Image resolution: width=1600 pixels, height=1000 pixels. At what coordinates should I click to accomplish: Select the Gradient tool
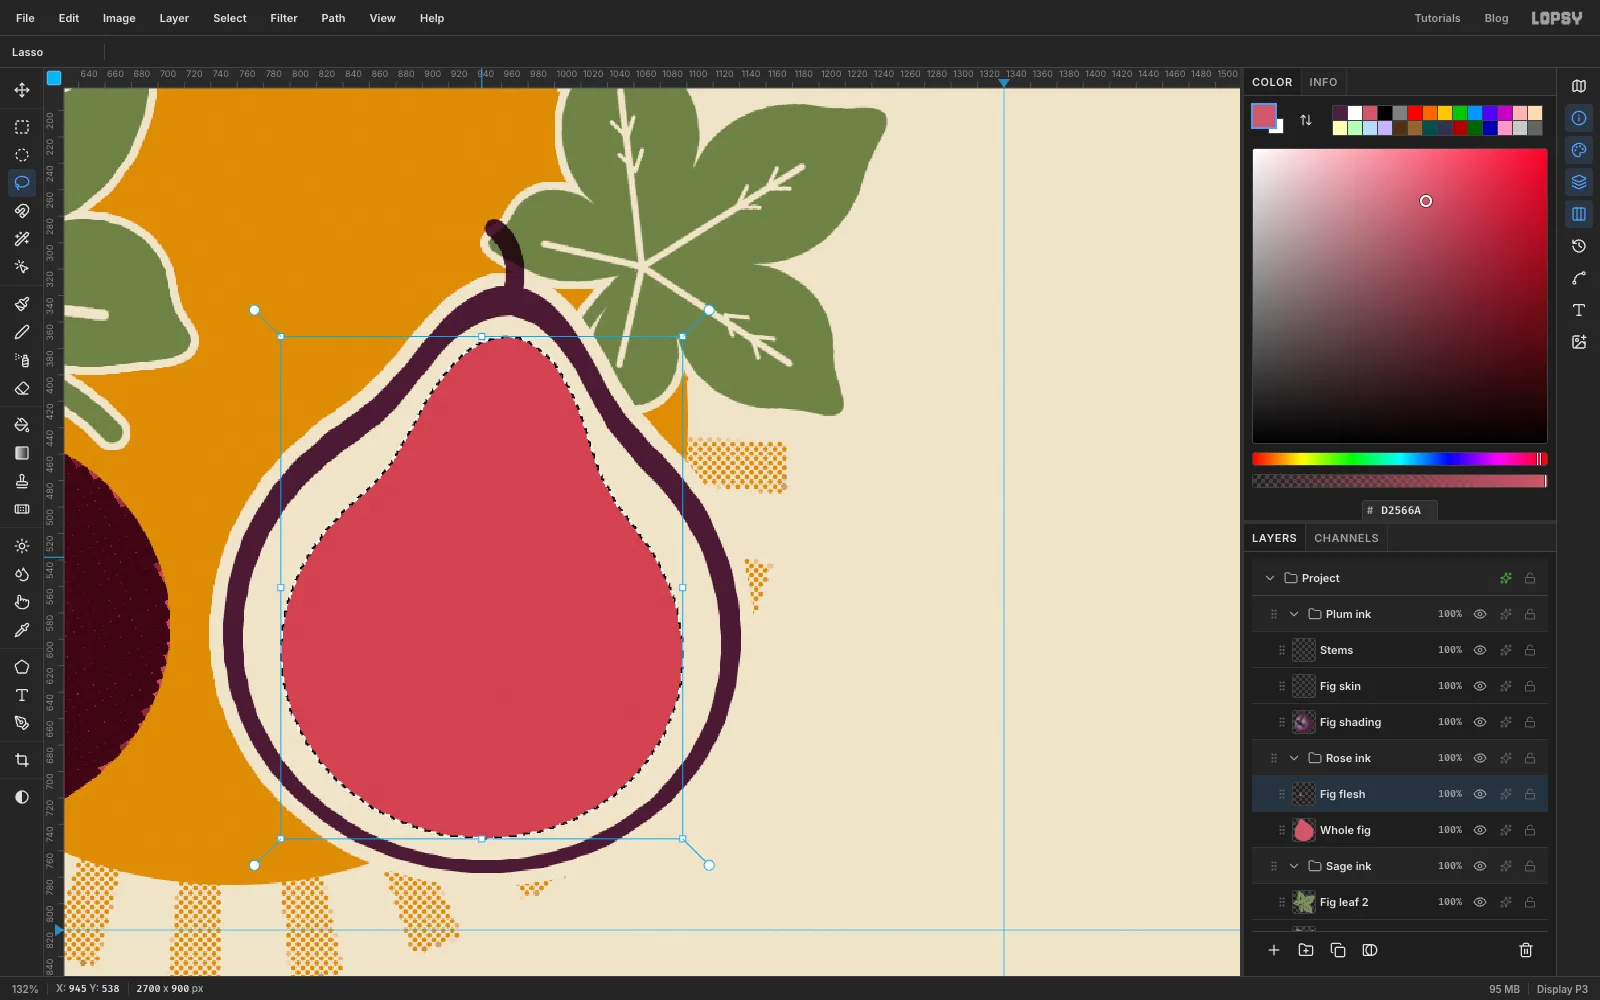pyautogui.click(x=22, y=453)
